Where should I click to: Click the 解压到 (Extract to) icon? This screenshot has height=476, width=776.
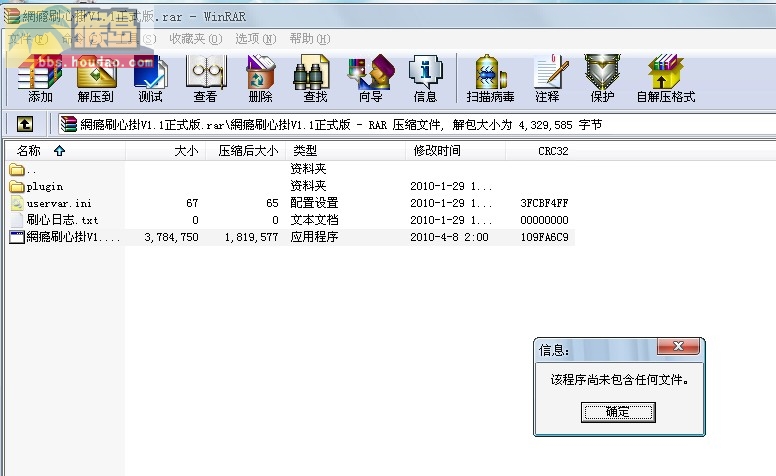coord(96,79)
